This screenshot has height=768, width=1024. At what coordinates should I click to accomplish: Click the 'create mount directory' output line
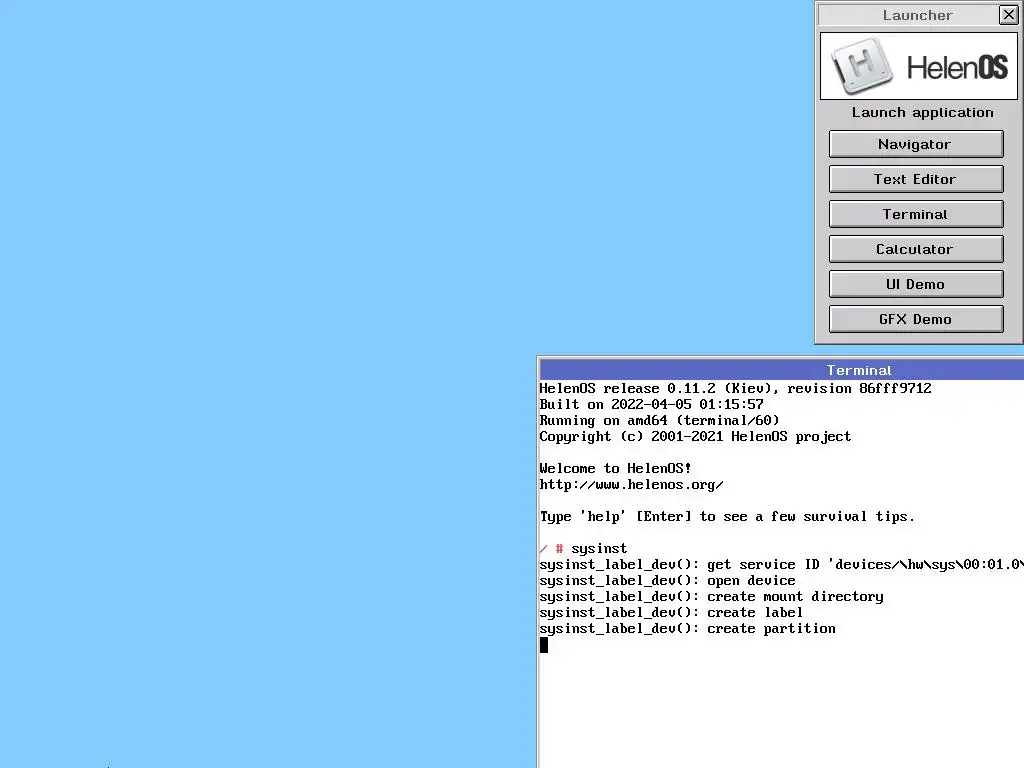click(x=712, y=596)
